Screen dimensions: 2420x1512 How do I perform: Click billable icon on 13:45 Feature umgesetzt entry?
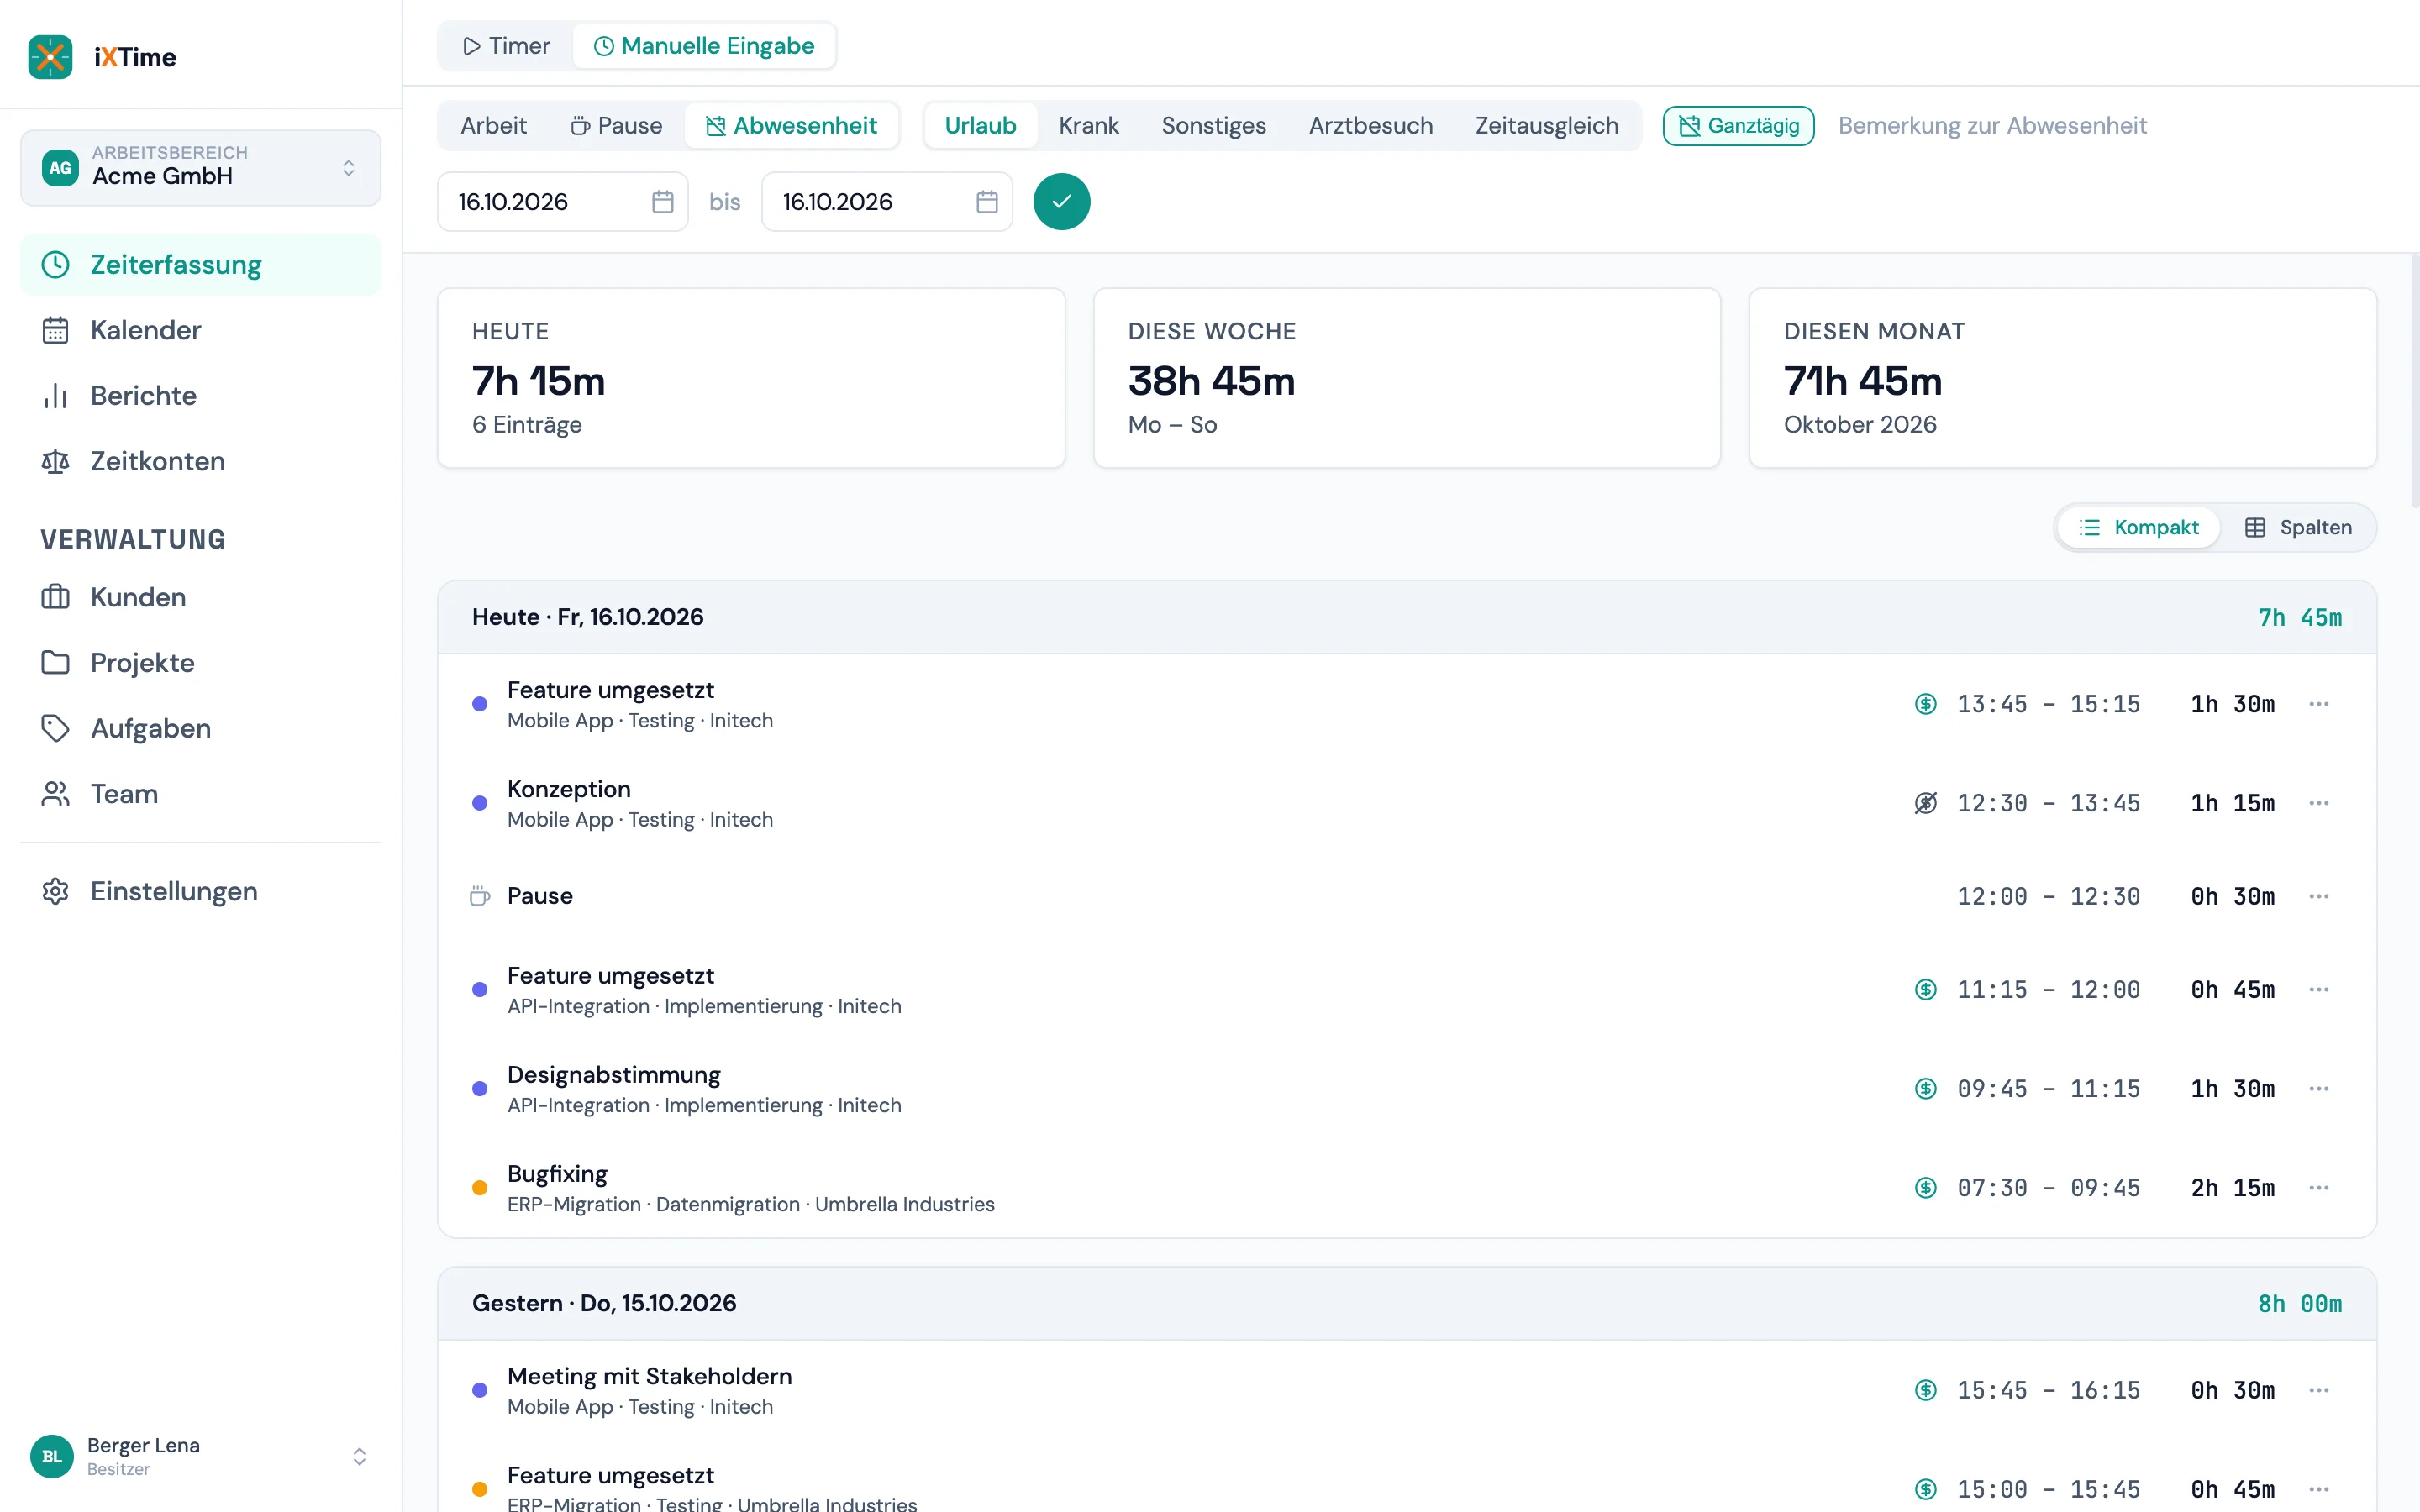point(1925,704)
